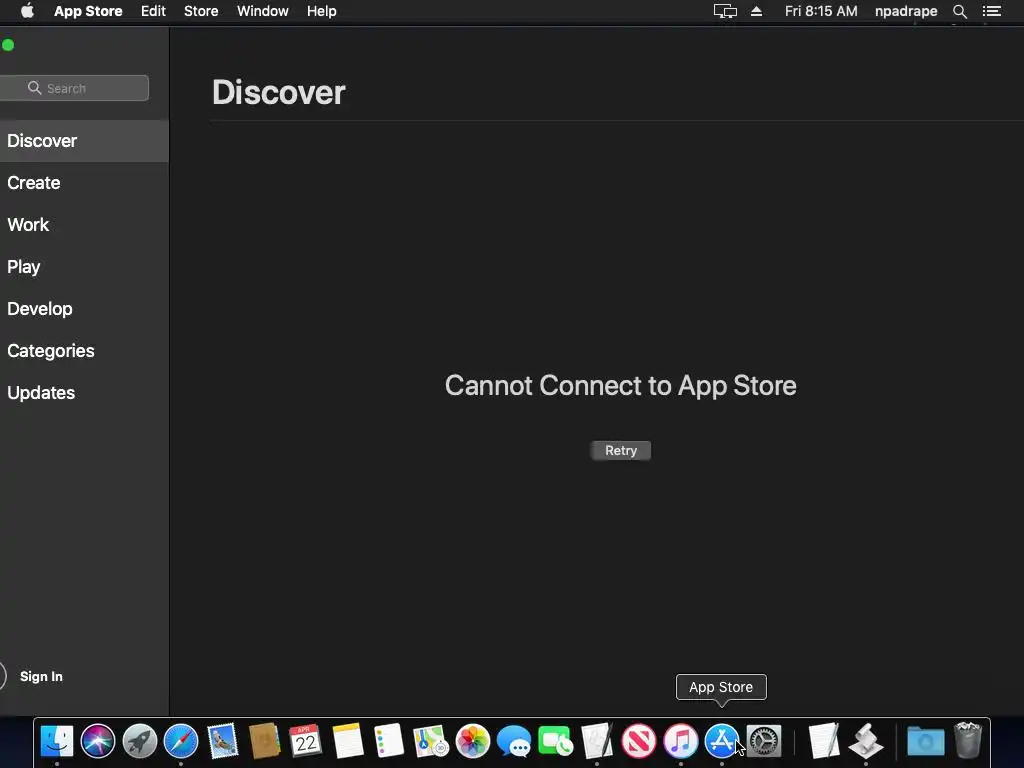
Task: Click the Discover page heading
Action: tap(279, 92)
